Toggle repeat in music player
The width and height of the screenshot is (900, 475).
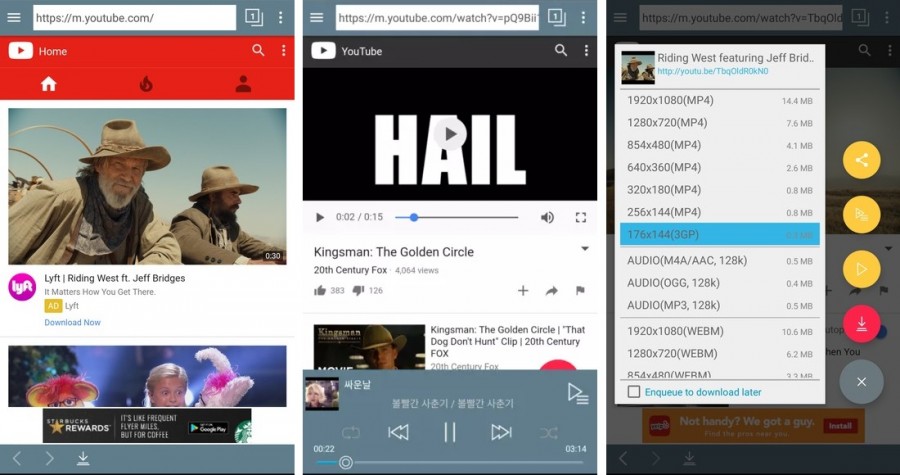pyautogui.click(x=351, y=433)
